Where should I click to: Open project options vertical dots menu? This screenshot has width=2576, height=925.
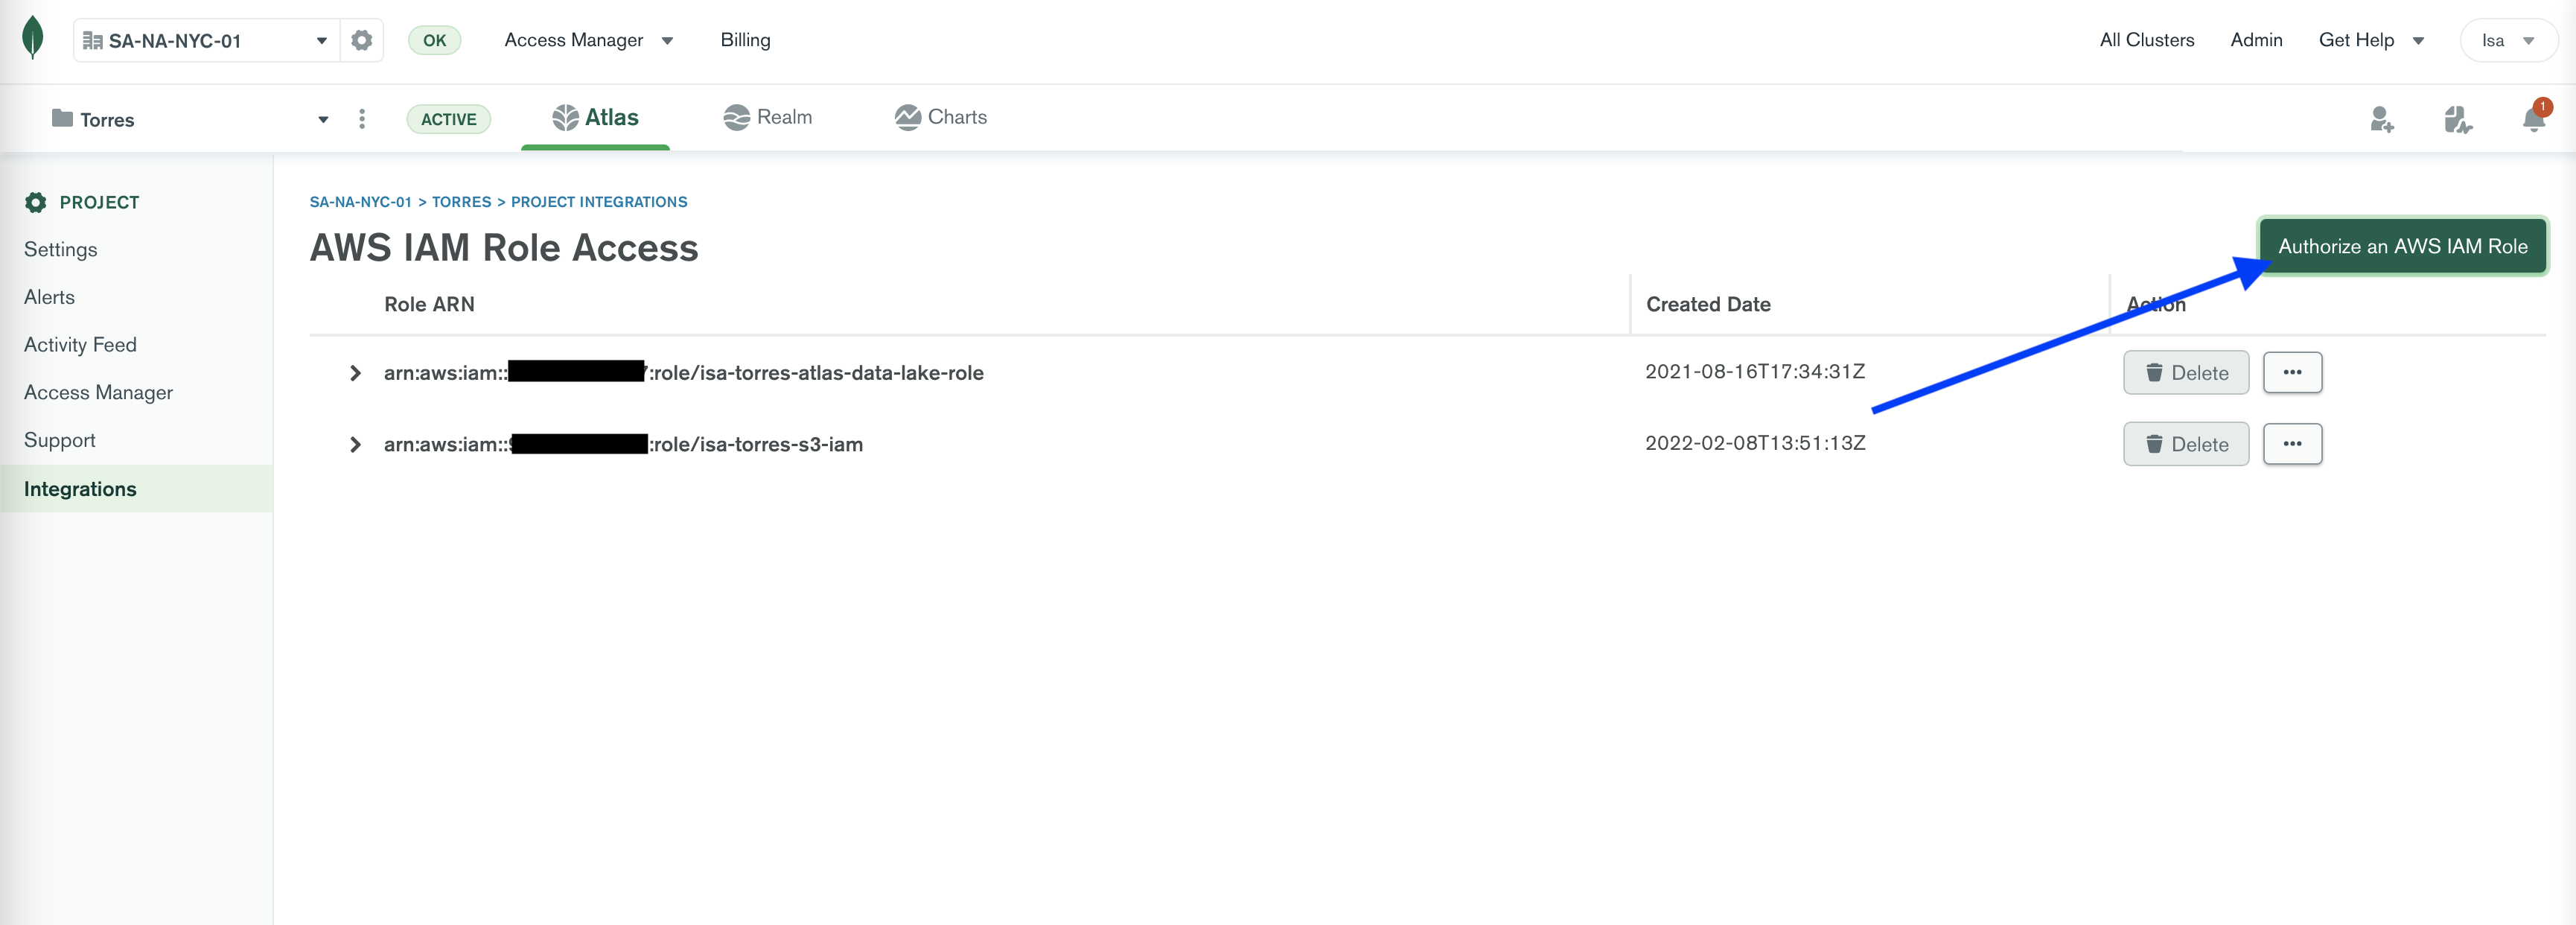pyautogui.click(x=362, y=119)
